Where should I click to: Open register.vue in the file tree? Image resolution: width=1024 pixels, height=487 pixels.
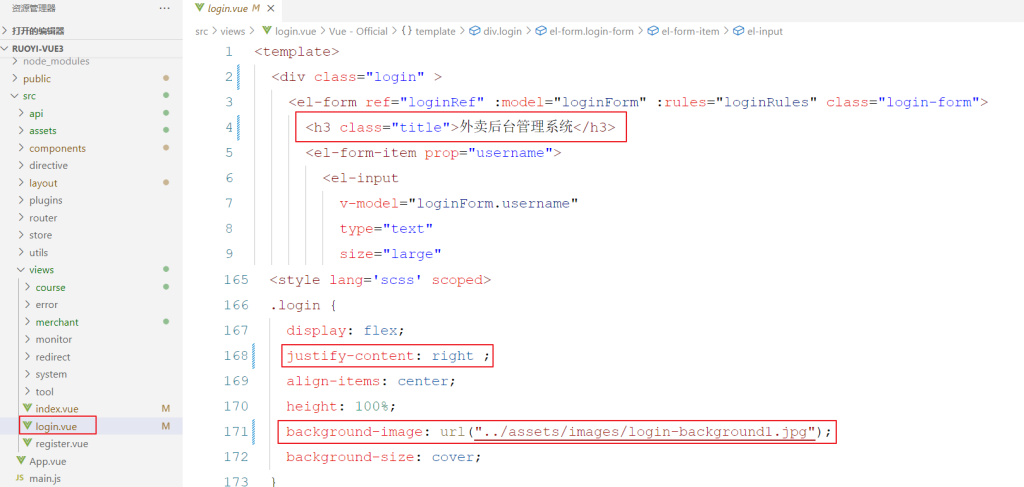(x=61, y=444)
